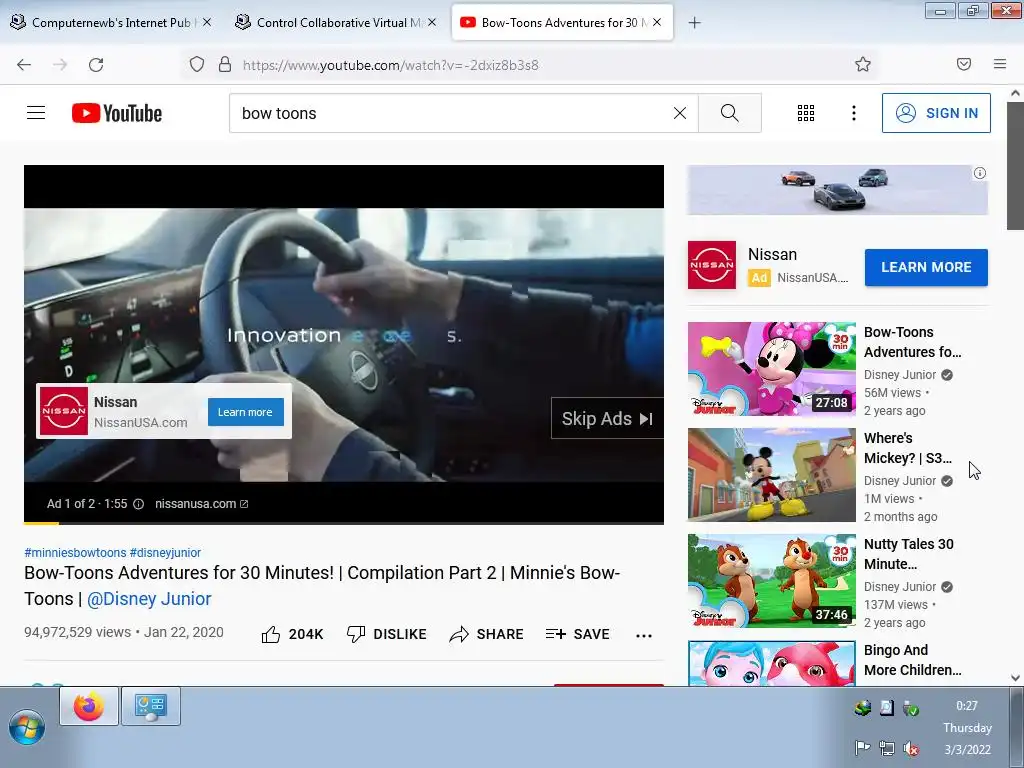Viewport: 1024px width, 768px height.
Task: Open the Windows Start button
Action: (27, 727)
